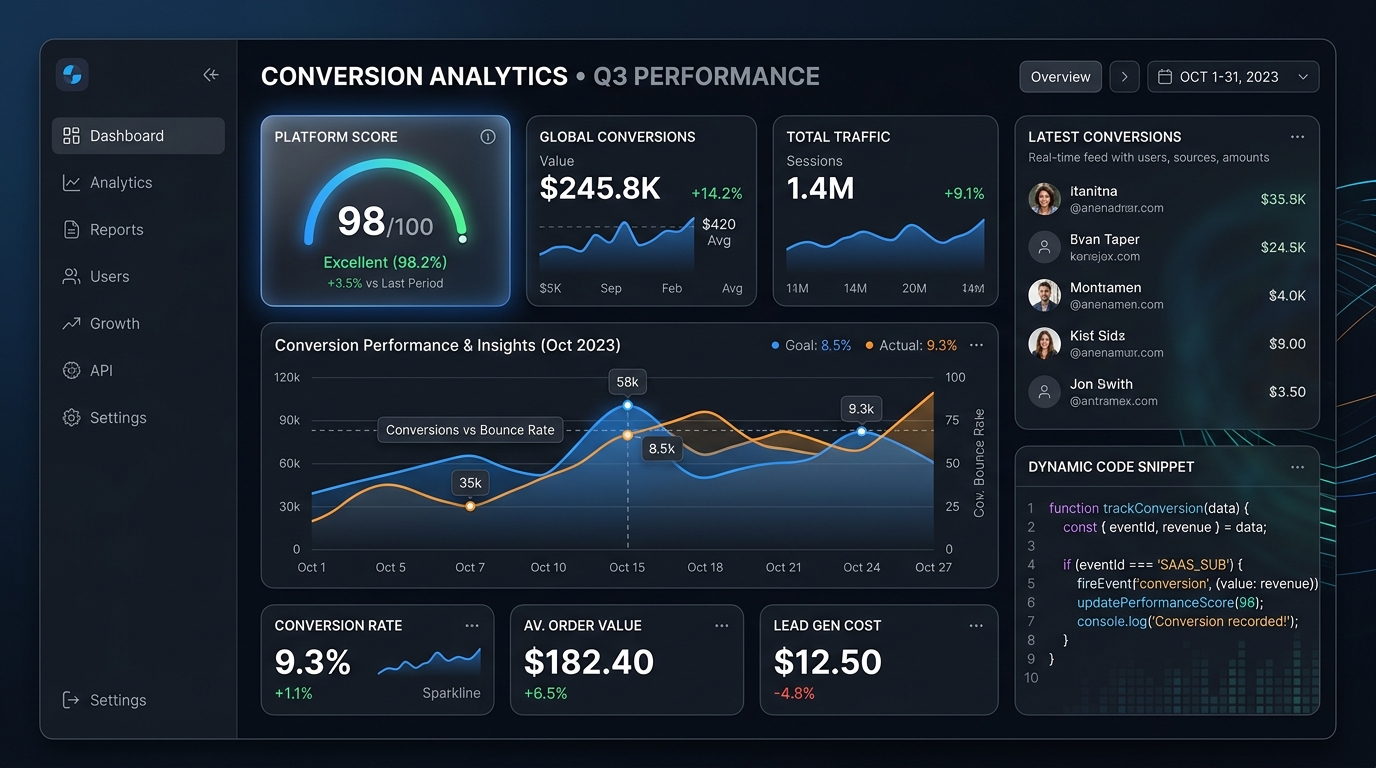Open Latest Conversions more options menu
Screen dimensions: 1376x768
(1297, 137)
